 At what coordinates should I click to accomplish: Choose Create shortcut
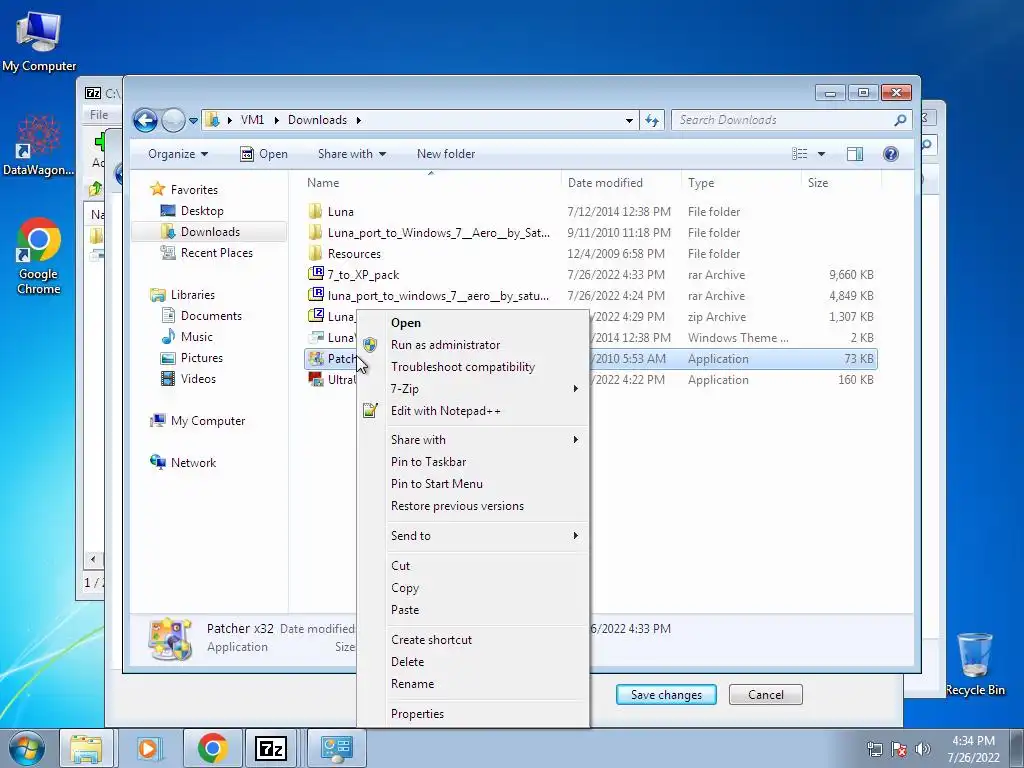pos(473,640)
